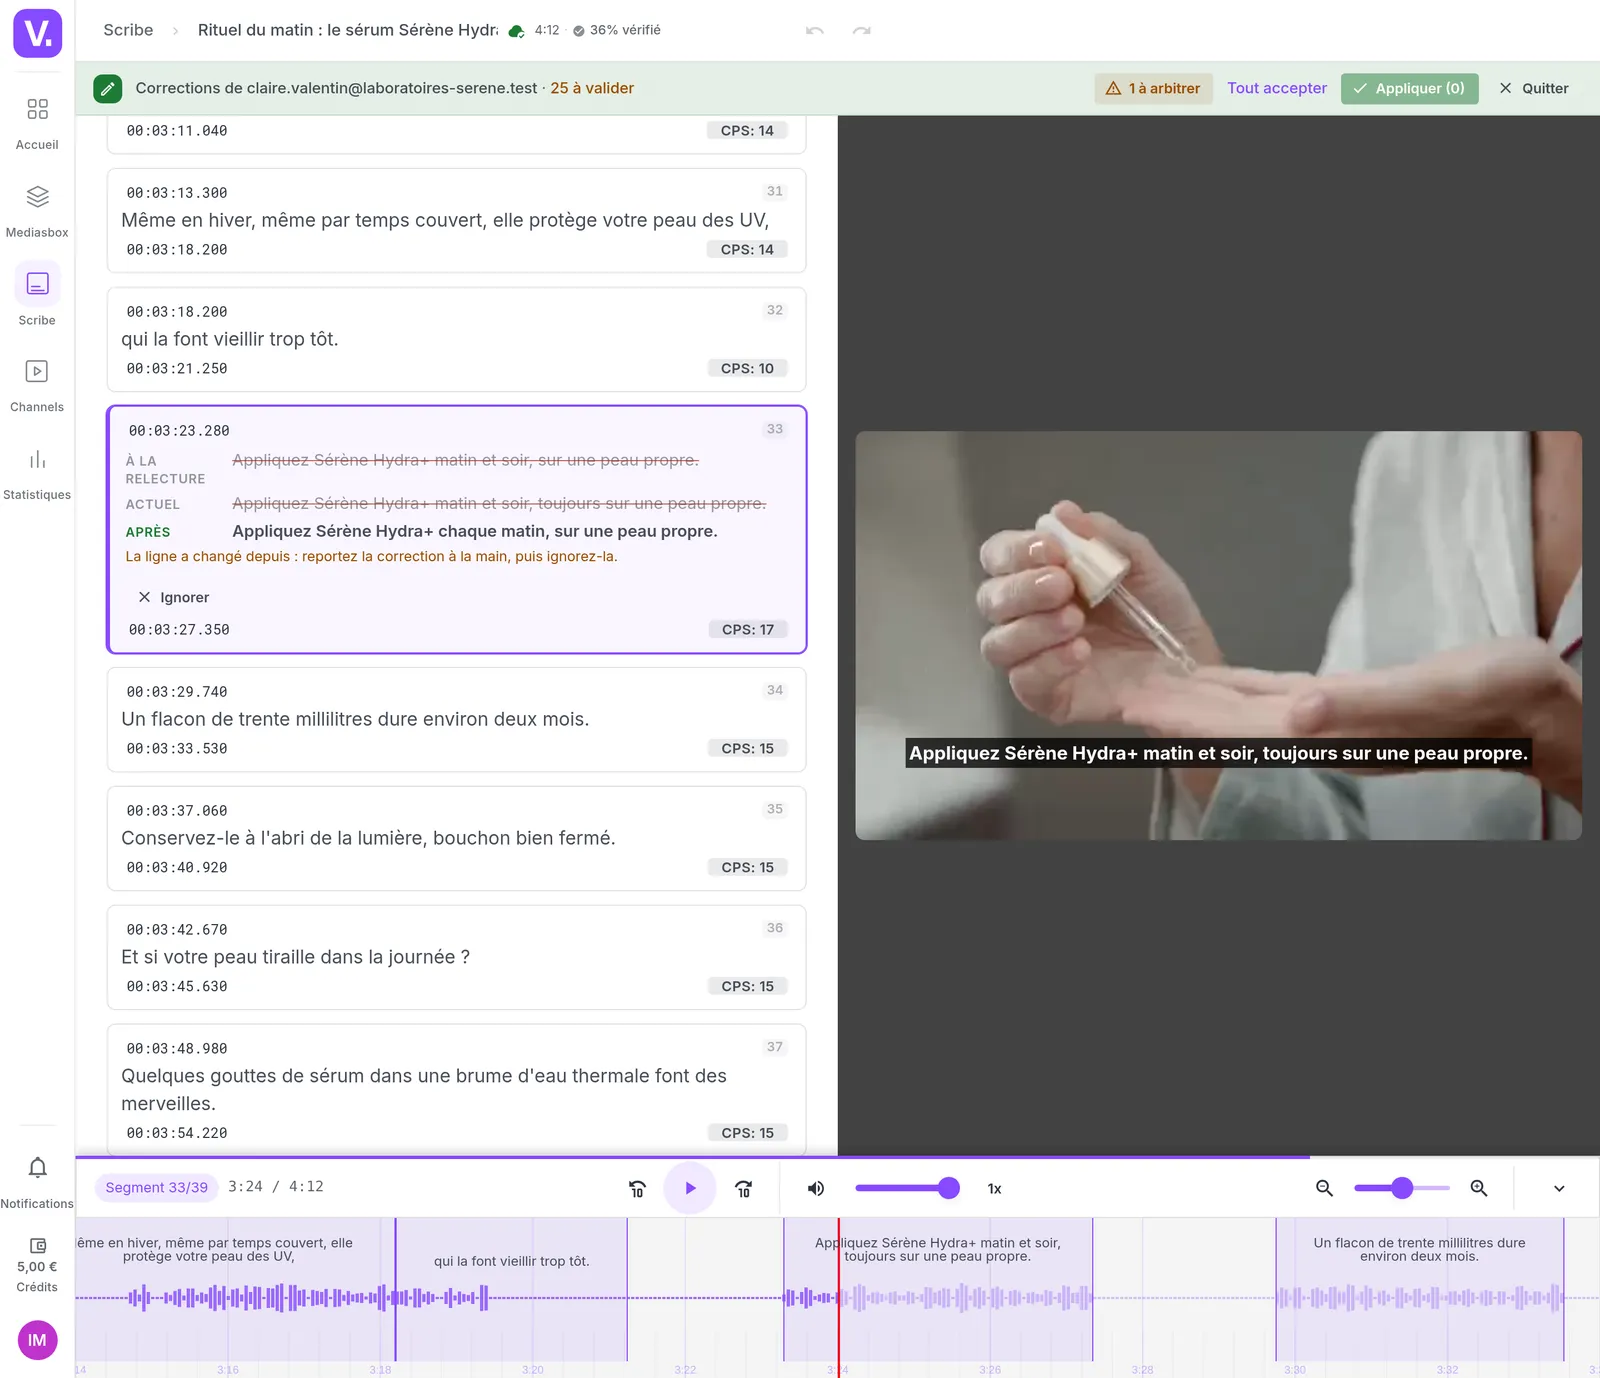Open the Crédits 5,00 € wallet
Viewport: 1600px width, 1378px height.
coord(37,1264)
